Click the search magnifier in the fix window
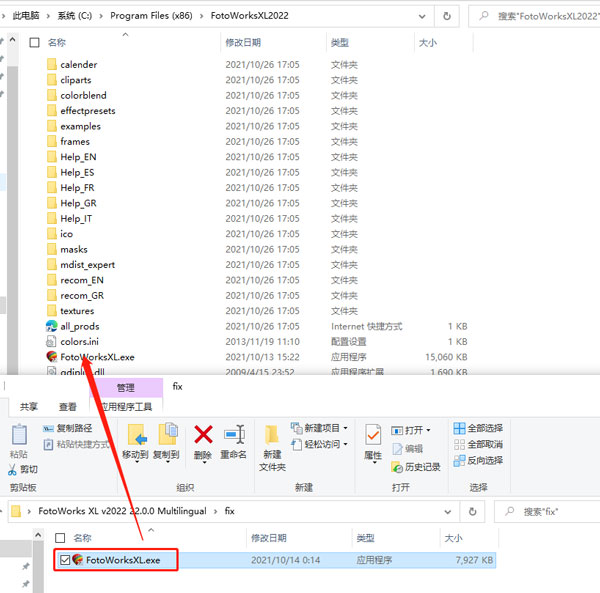The image size is (600, 593). pos(510,511)
